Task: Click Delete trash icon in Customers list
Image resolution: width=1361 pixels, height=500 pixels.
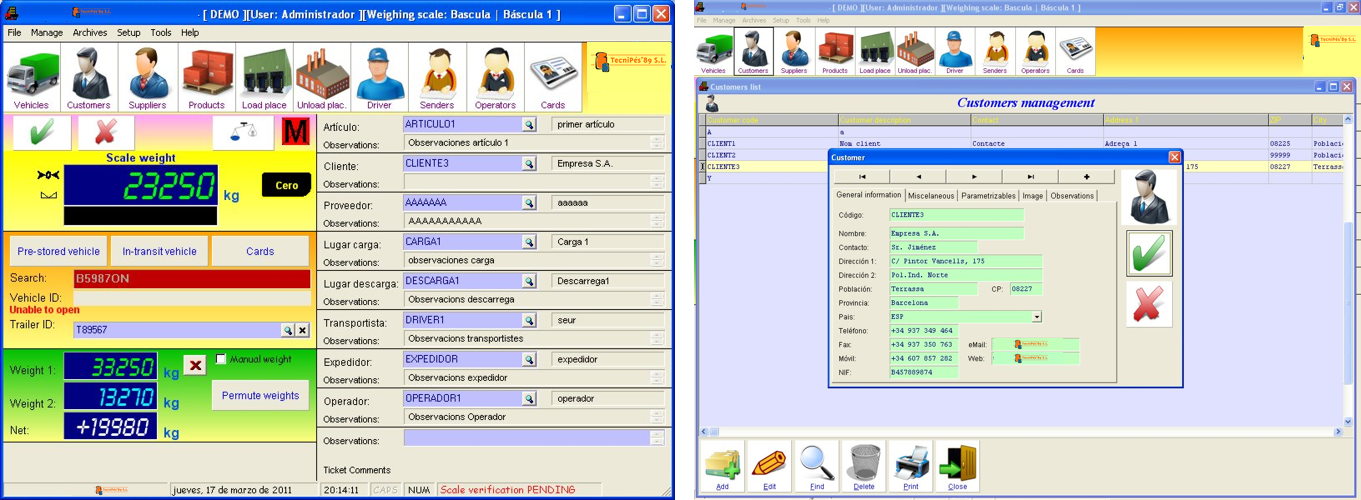Action: coord(864,467)
